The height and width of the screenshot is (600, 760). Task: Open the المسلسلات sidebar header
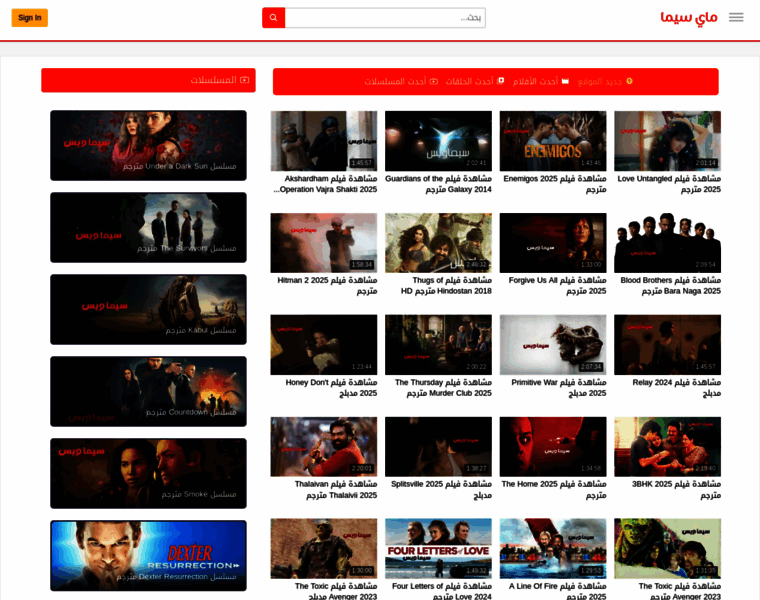click(148, 80)
